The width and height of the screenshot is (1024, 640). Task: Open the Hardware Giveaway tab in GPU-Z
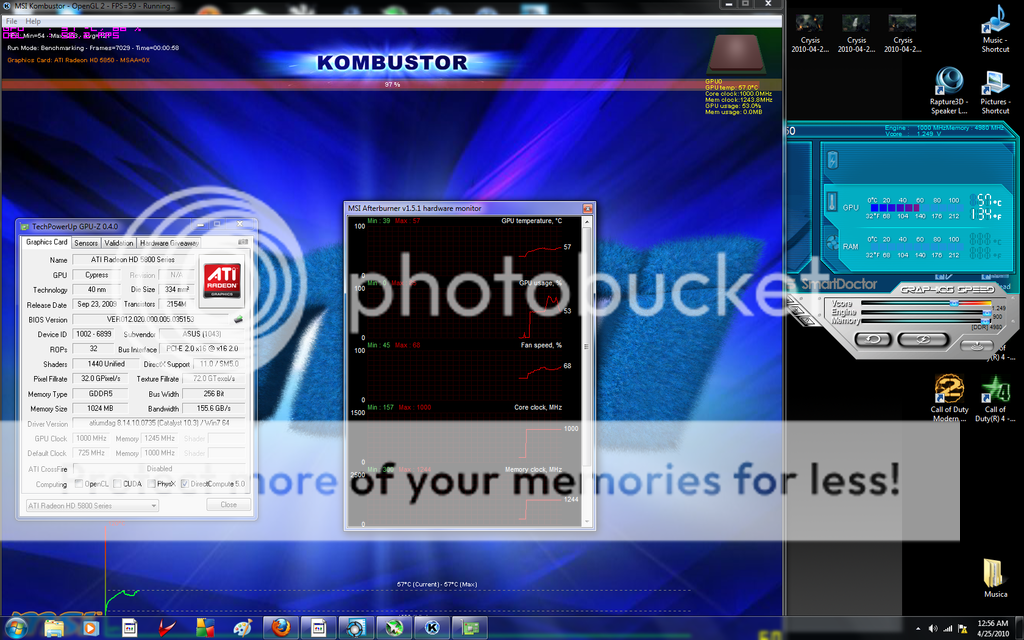tap(168, 243)
